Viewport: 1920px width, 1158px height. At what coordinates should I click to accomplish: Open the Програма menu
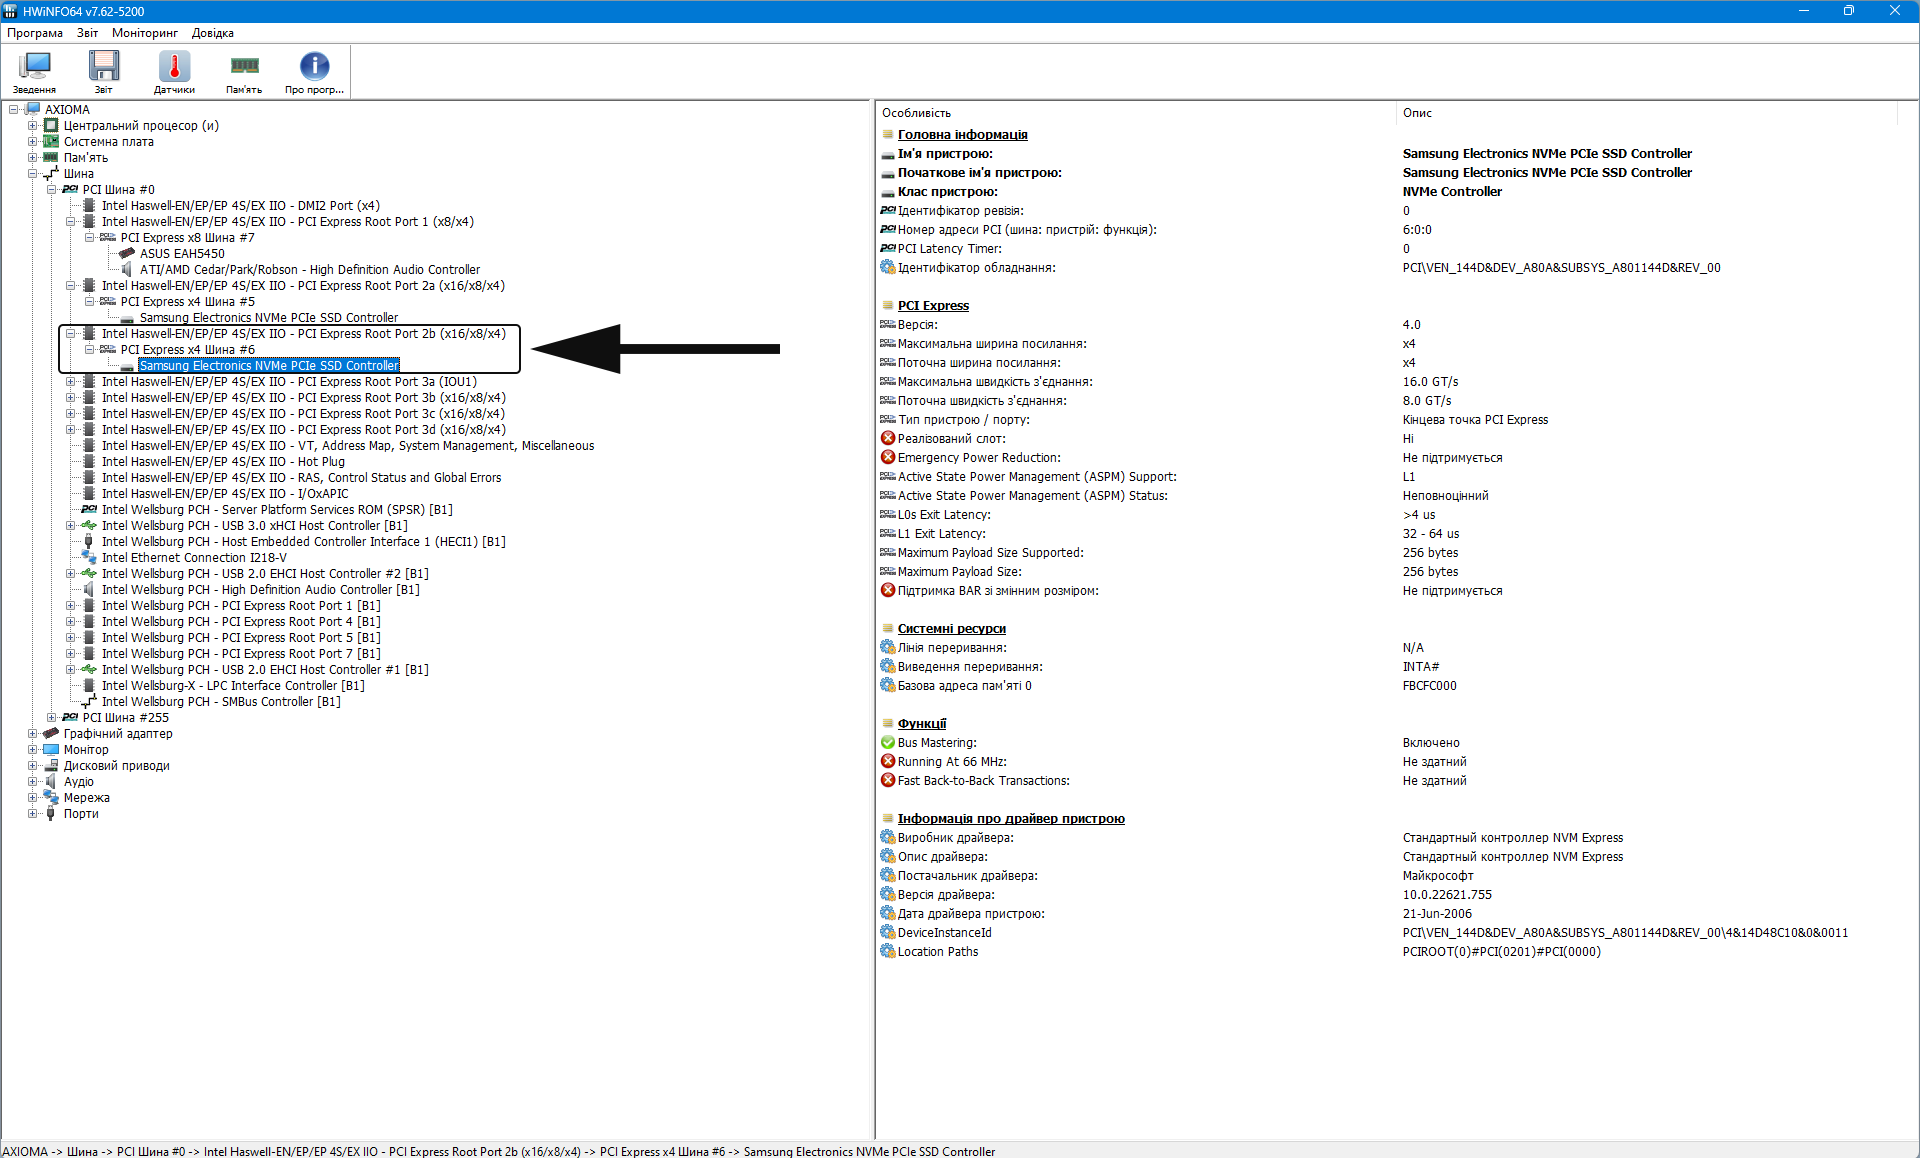[35, 33]
